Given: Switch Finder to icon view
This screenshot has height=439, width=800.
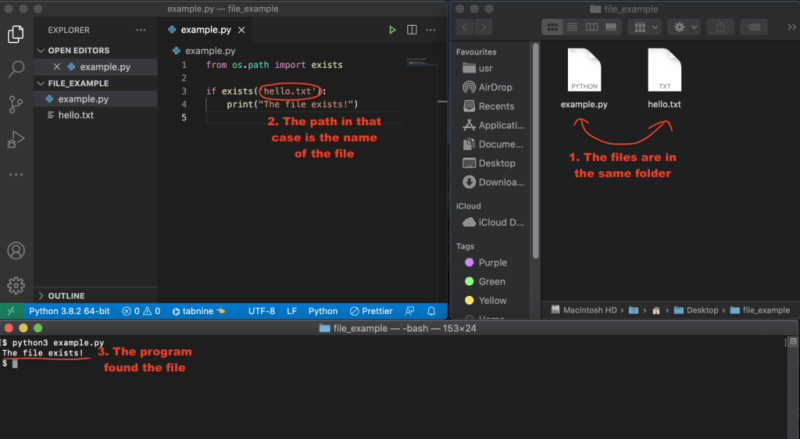Looking at the screenshot, I should coord(552,27).
